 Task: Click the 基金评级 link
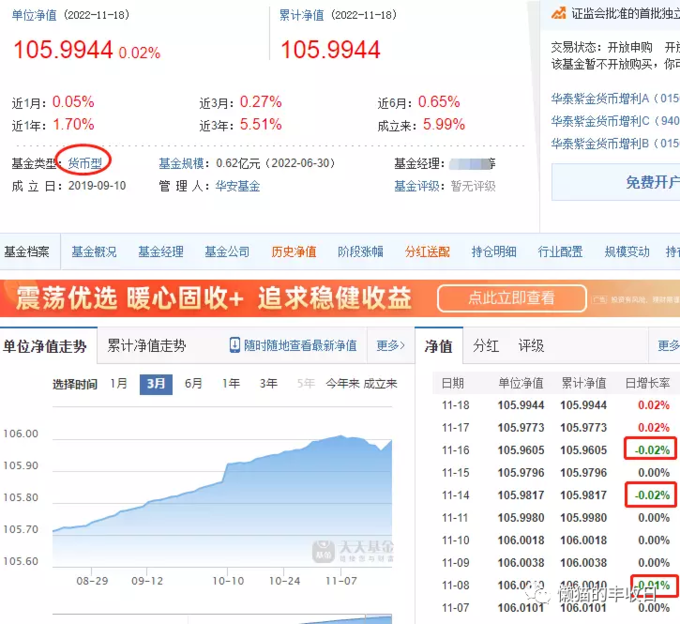click(416, 186)
